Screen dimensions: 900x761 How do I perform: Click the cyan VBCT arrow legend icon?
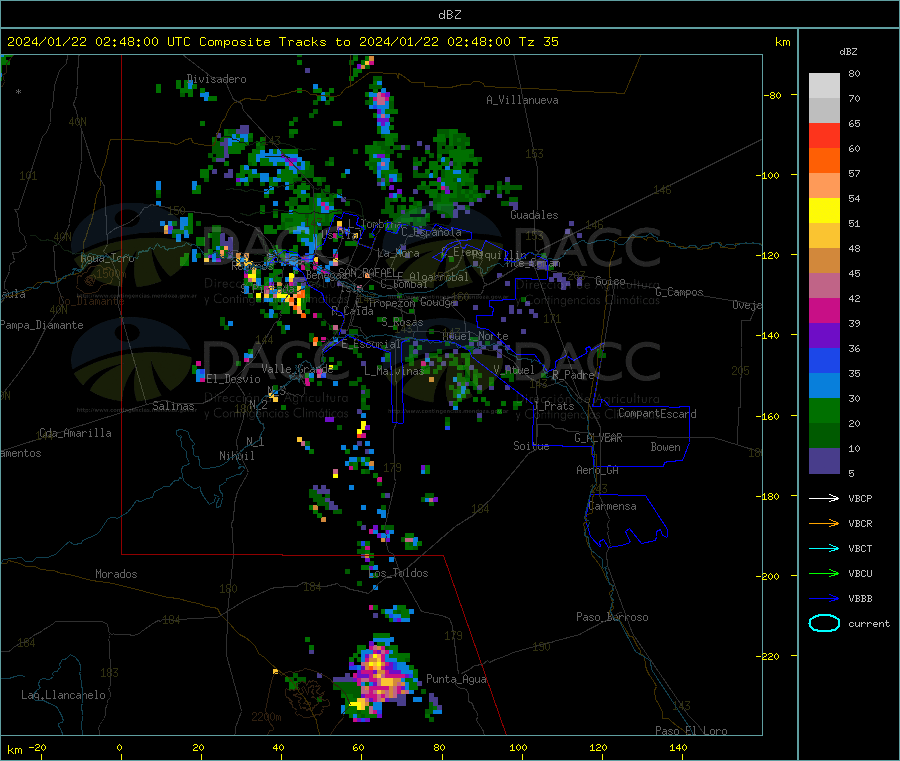824,549
